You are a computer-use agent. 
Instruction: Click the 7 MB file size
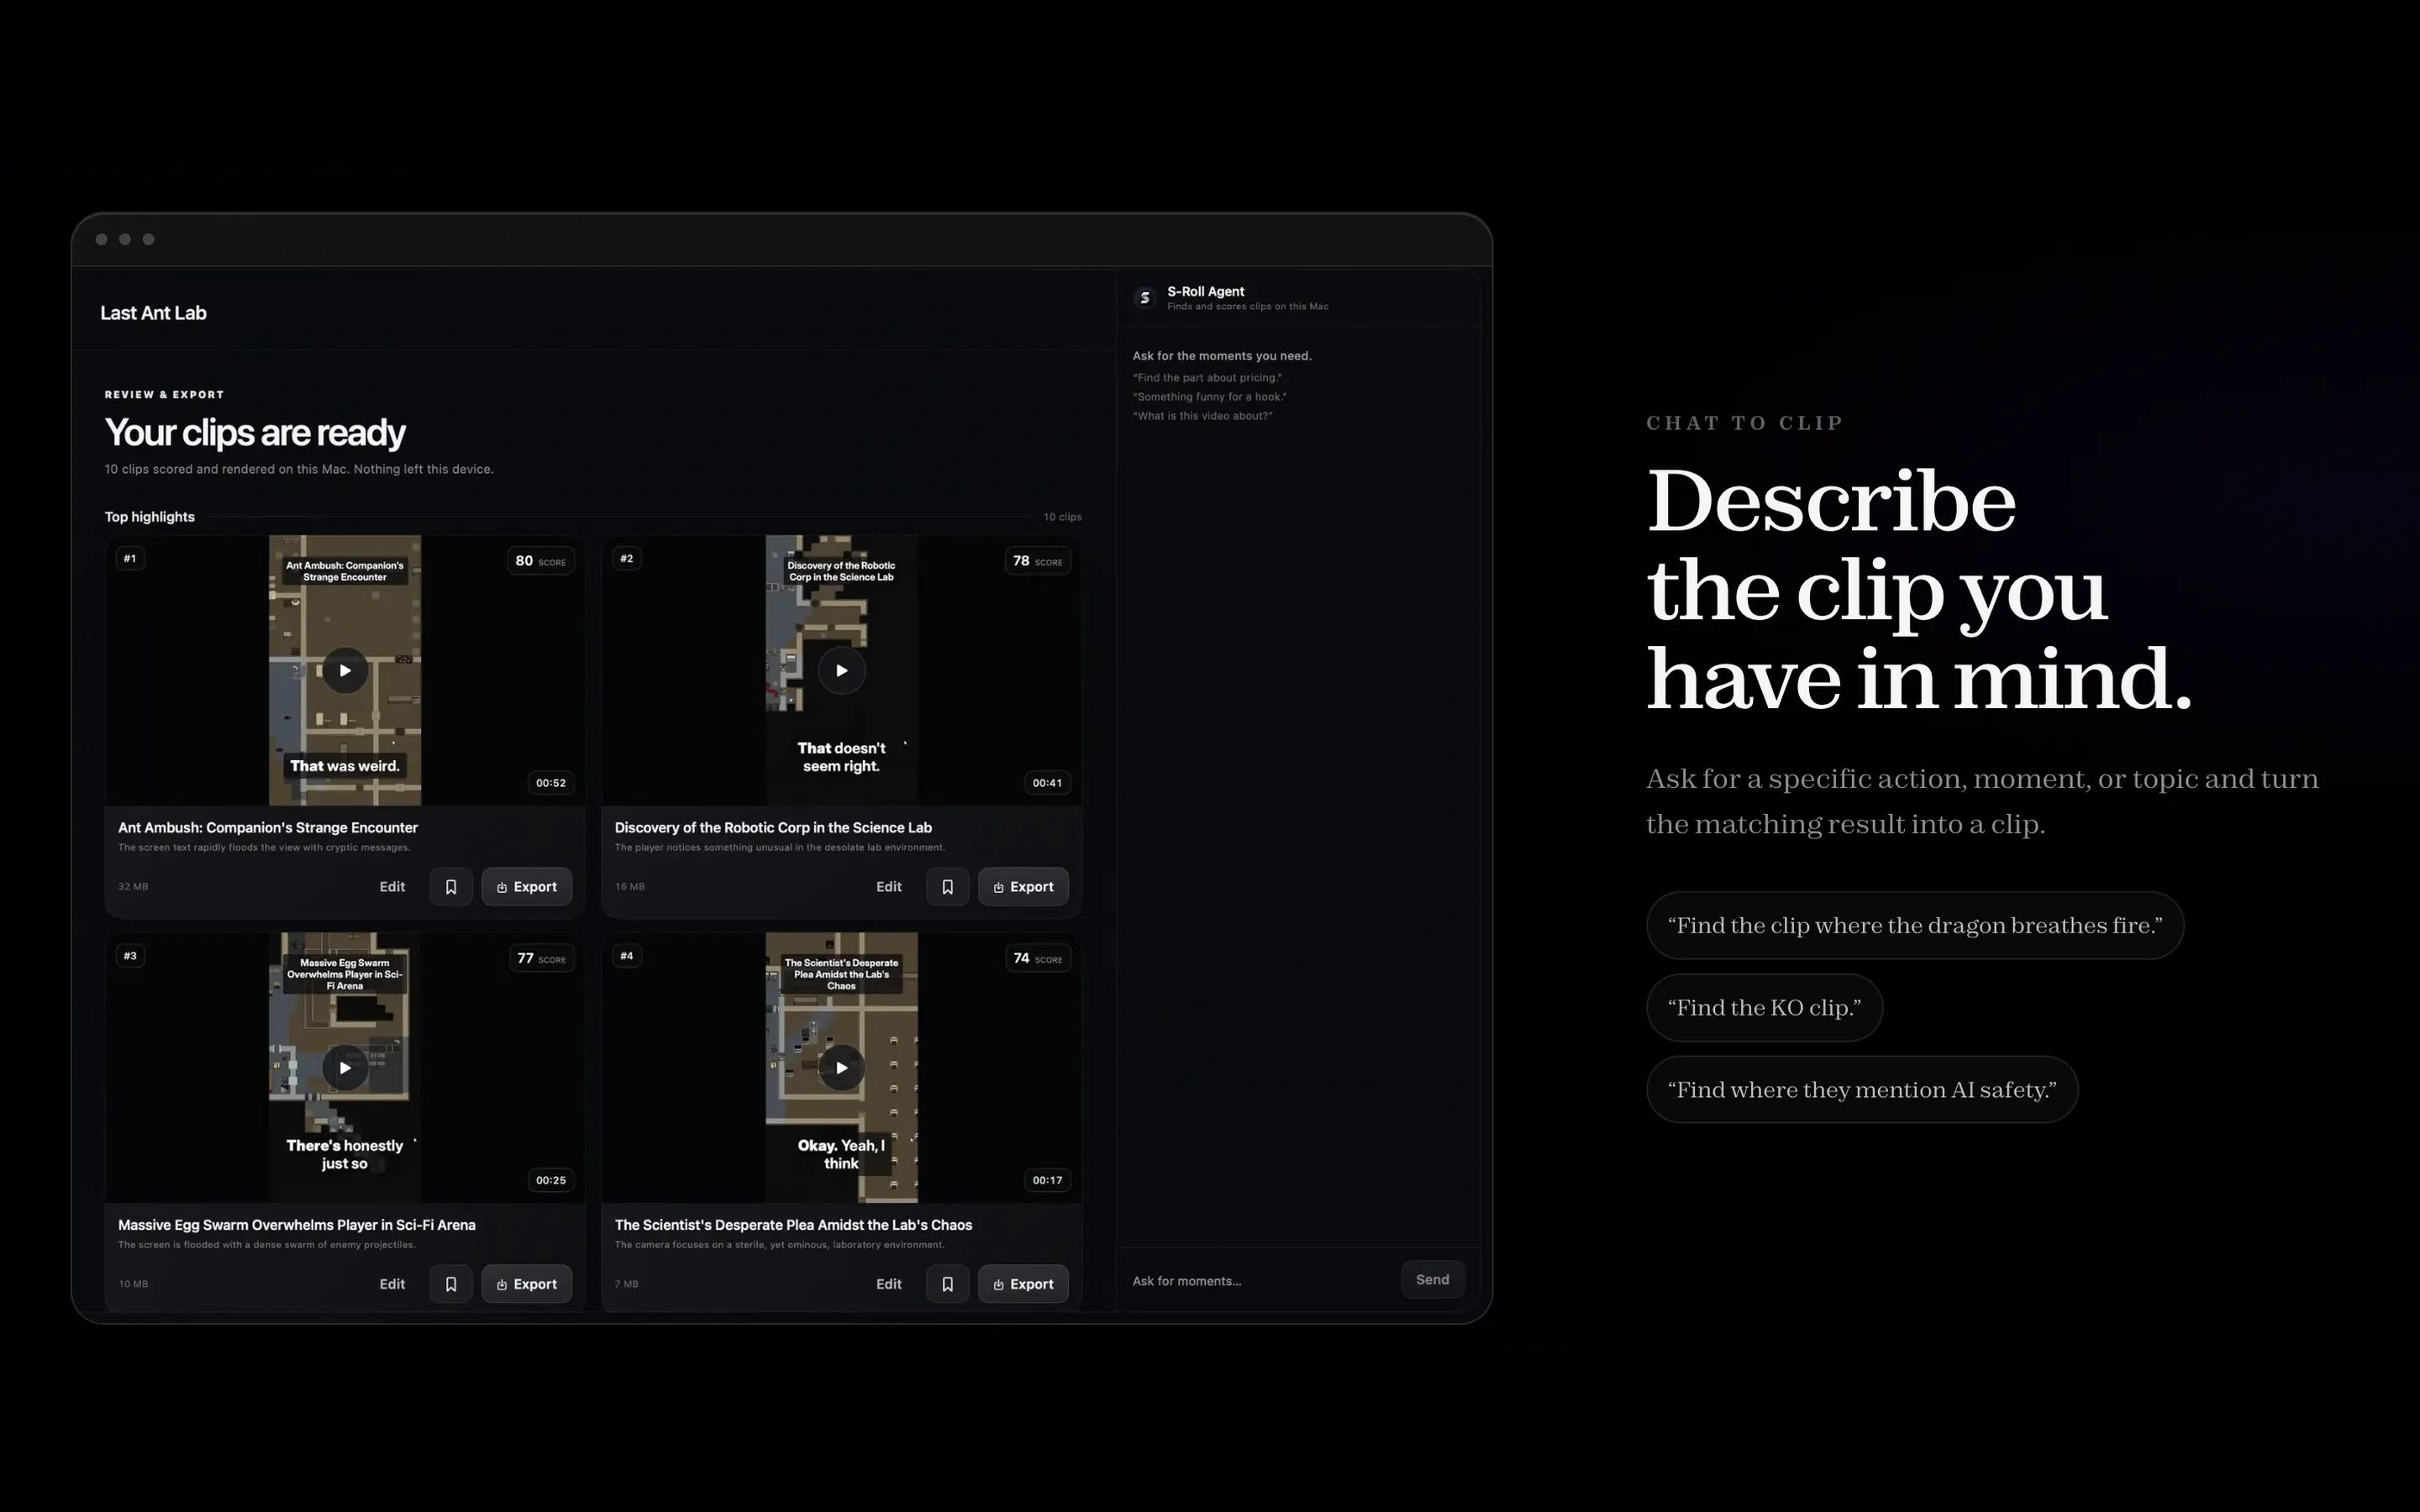pos(626,1284)
